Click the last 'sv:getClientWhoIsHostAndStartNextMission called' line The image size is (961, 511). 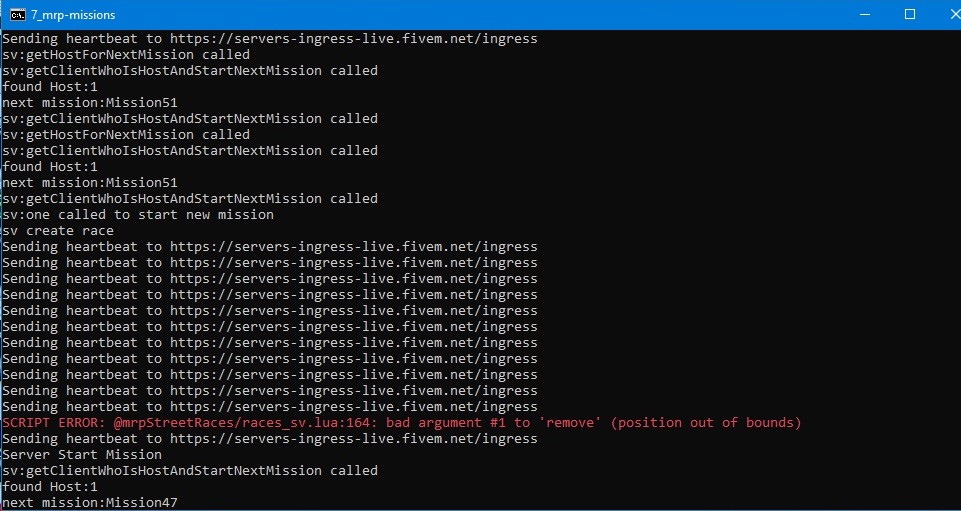point(190,471)
